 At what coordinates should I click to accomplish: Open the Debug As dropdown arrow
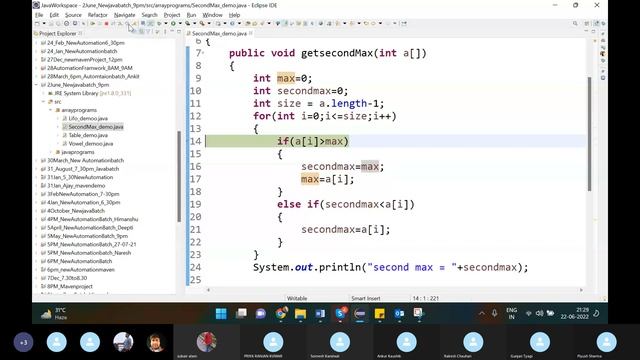coord(166,24)
